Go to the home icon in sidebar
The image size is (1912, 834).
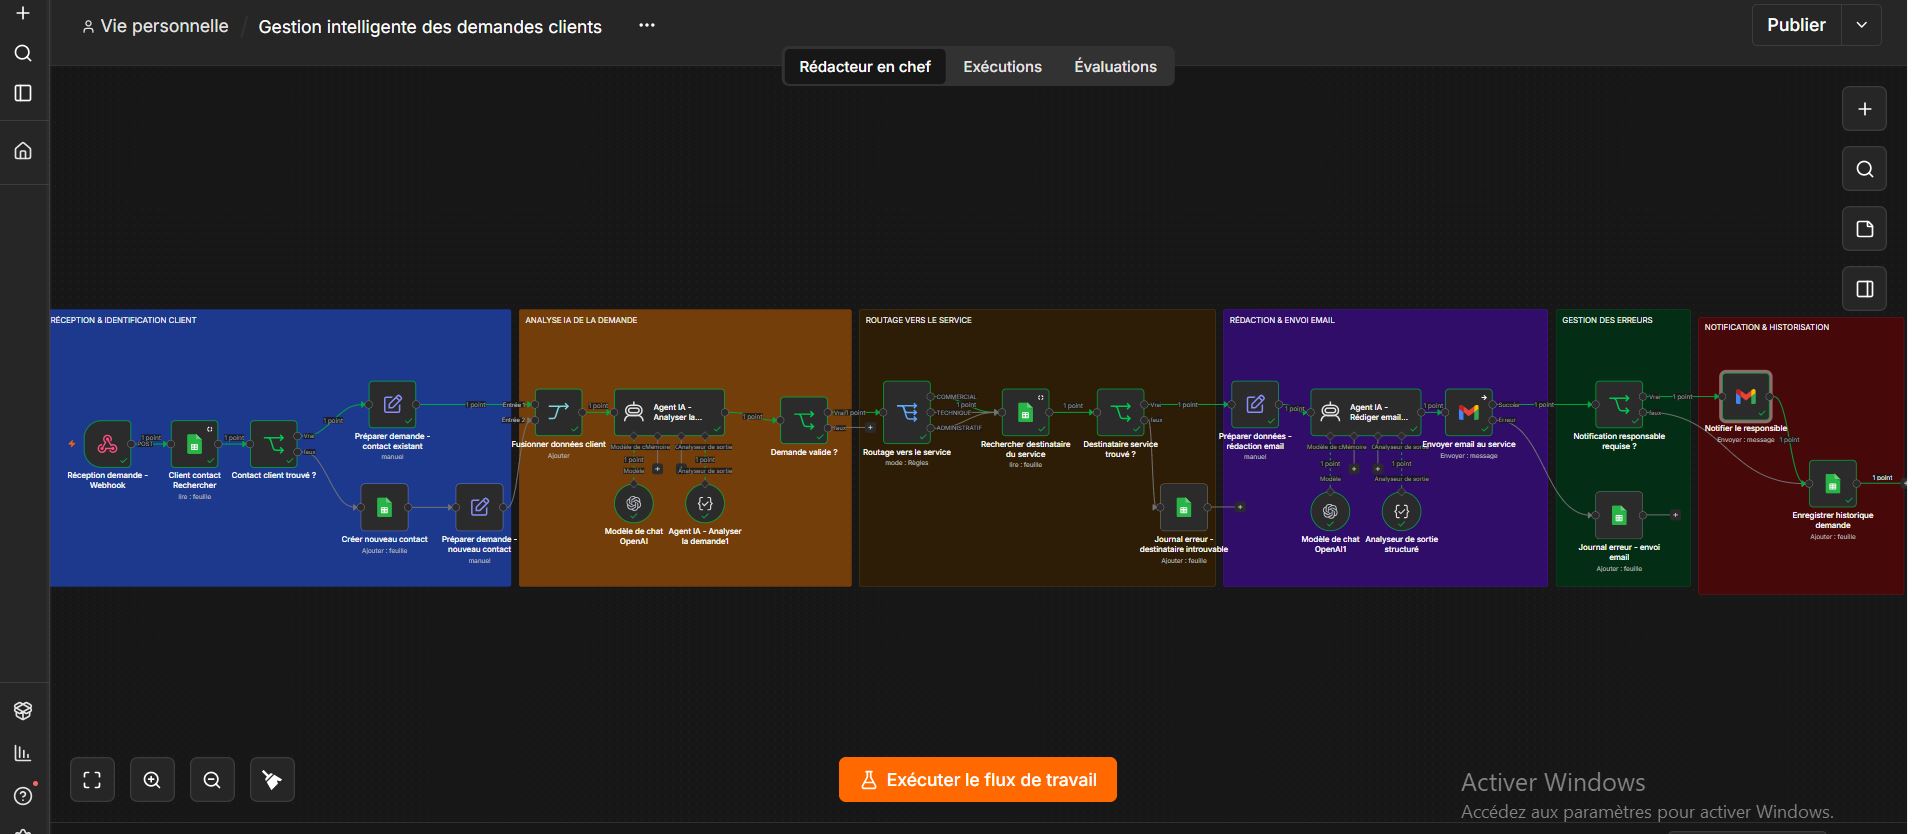tap(23, 151)
